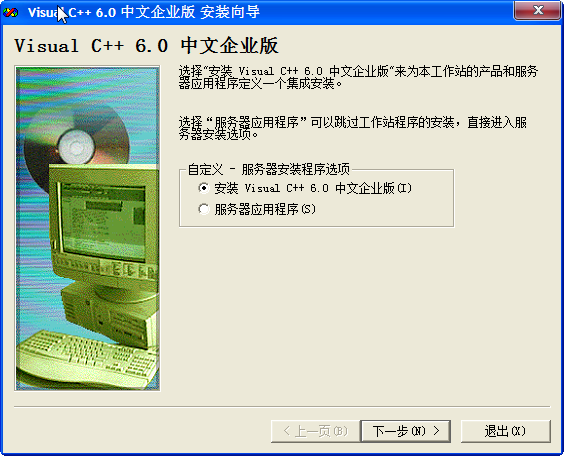Quit setup using the 退出(X) button

(x=505, y=431)
